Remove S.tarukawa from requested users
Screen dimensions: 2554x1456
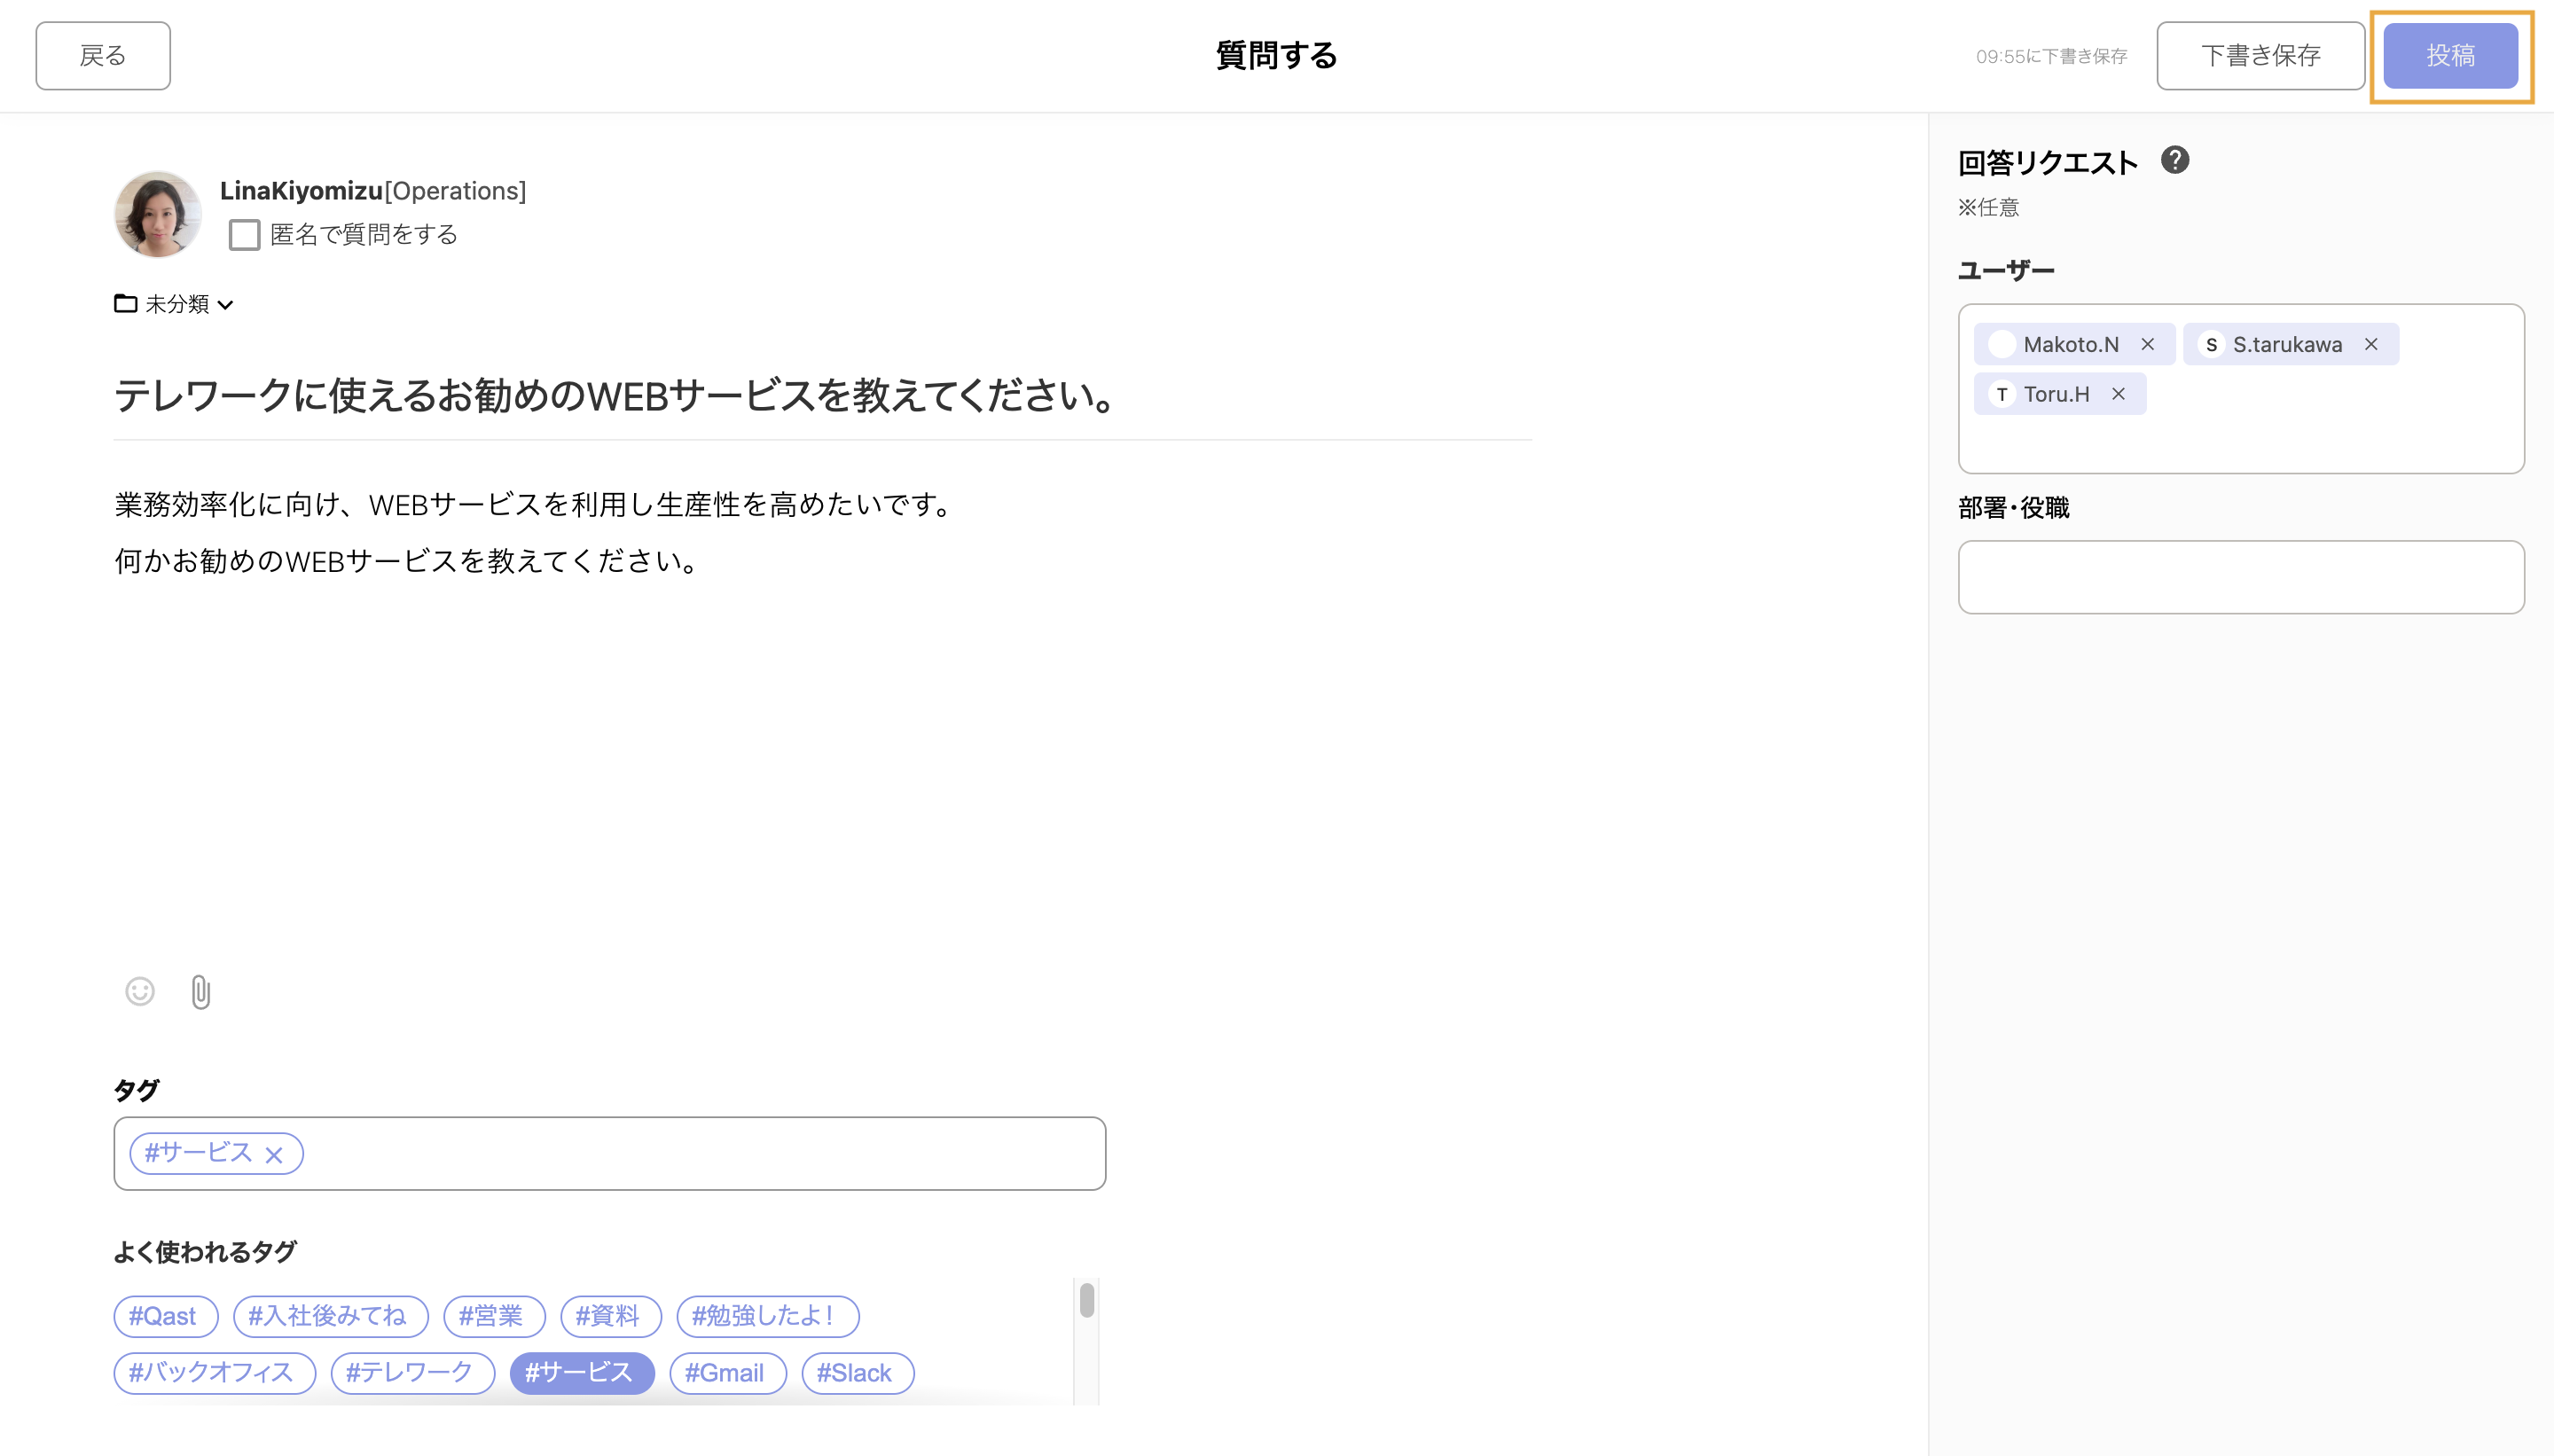click(2370, 344)
